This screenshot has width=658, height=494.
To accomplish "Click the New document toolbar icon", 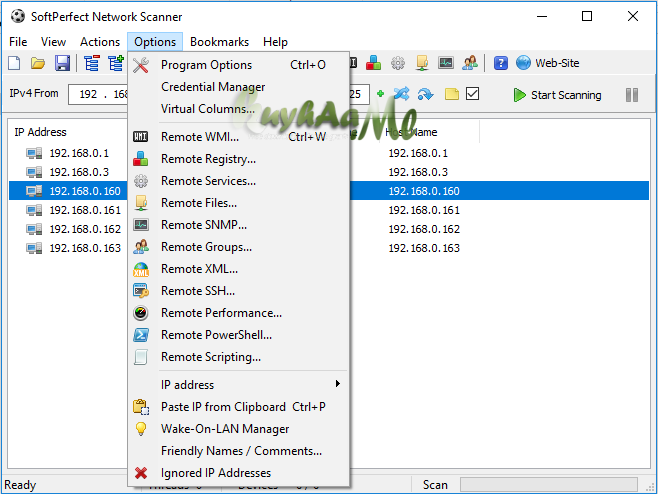I will (x=14, y=63).
